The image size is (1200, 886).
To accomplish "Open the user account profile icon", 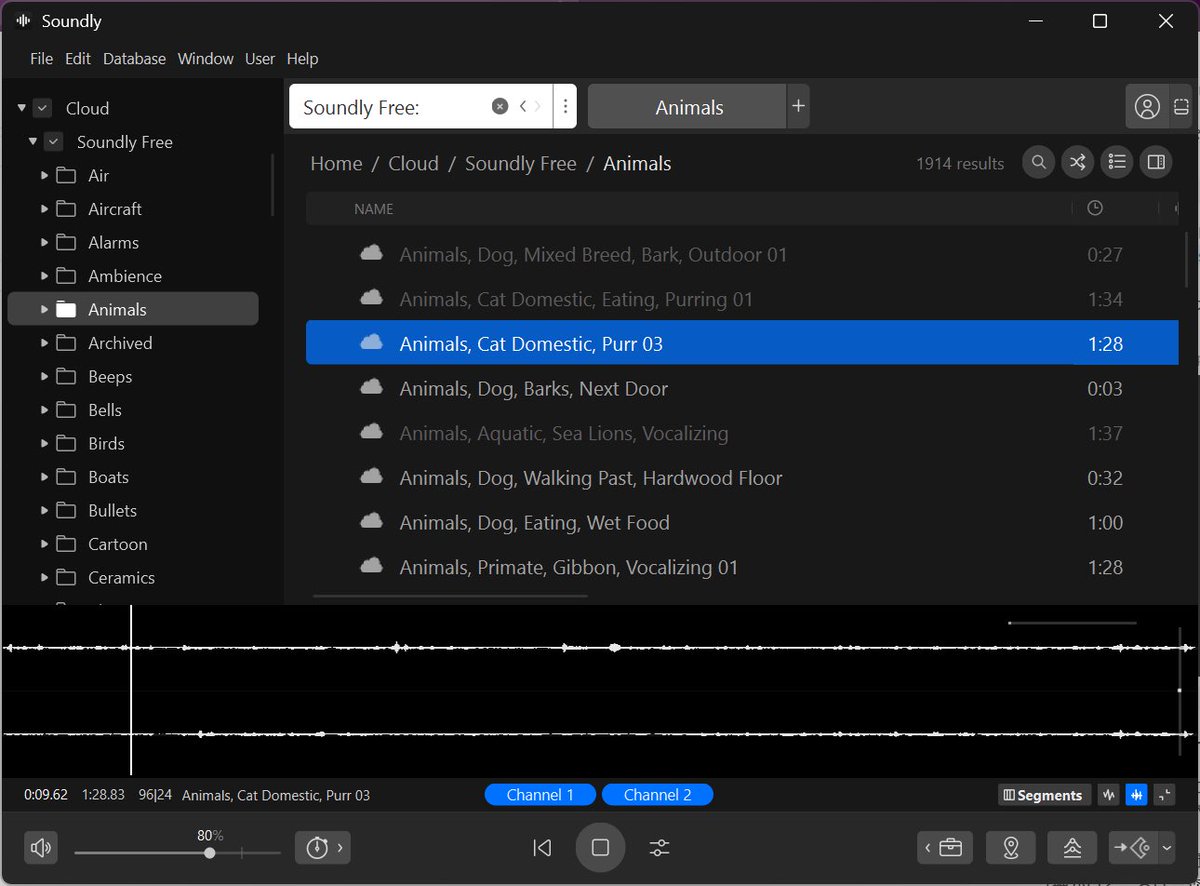I will 1147,107.
